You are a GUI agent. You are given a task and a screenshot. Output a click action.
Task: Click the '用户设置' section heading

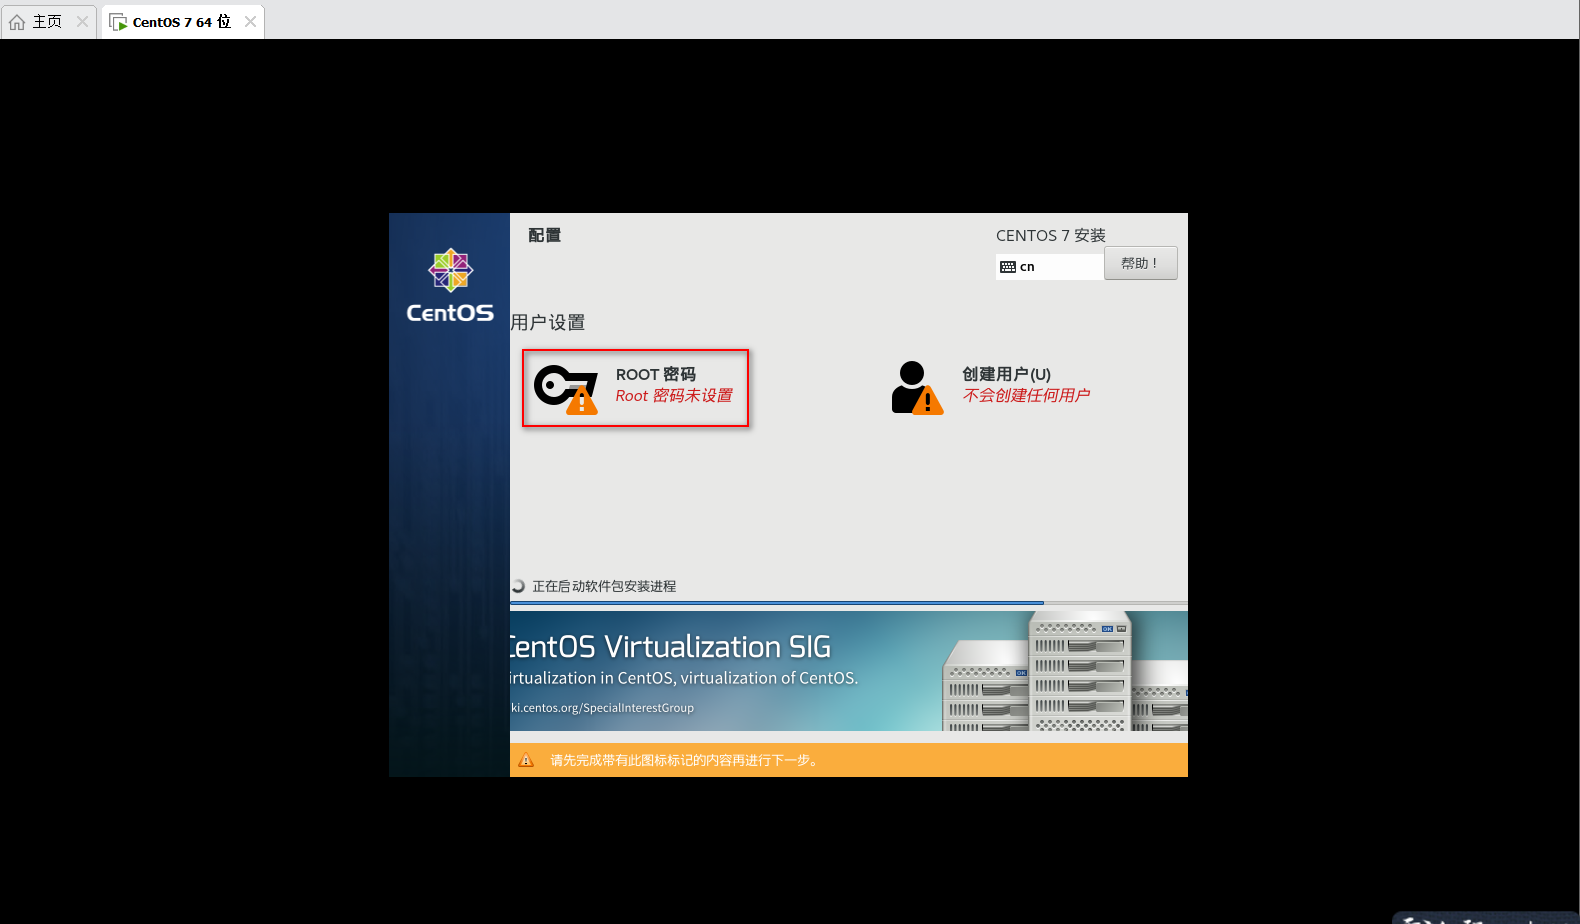(548, 322)
